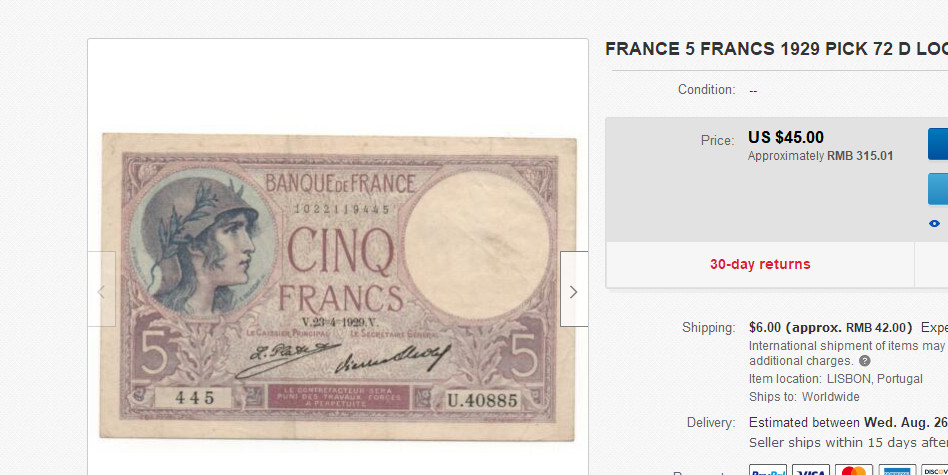Click the approximate RMB 315.01 conversion
The width and height of the screenshot is (948, 475).
click(820, 156)
